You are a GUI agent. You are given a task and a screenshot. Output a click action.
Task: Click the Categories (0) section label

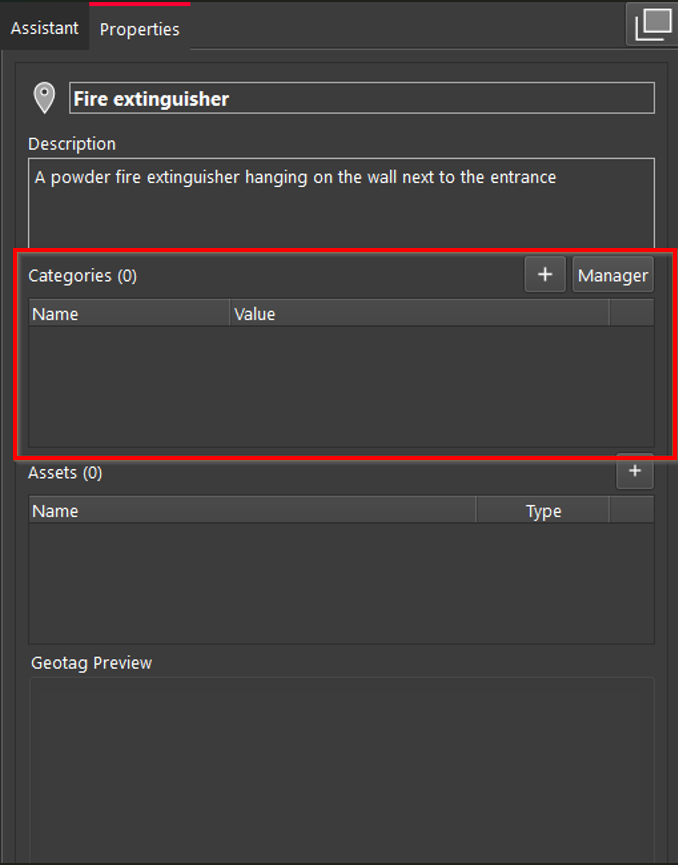pos(83,276)
